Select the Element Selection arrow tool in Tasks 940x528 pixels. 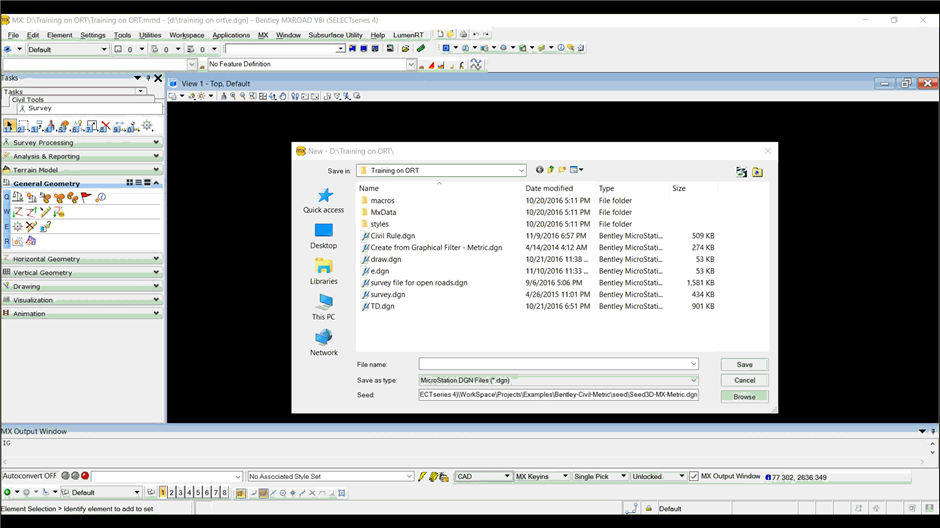[x=9, y=126]
